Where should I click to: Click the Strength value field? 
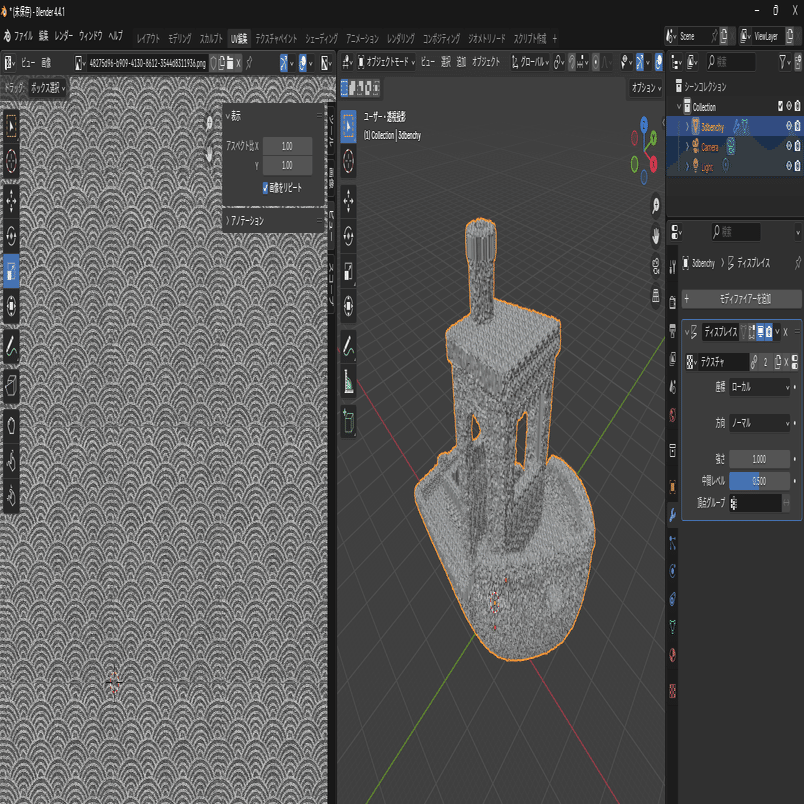click(759, 459)
